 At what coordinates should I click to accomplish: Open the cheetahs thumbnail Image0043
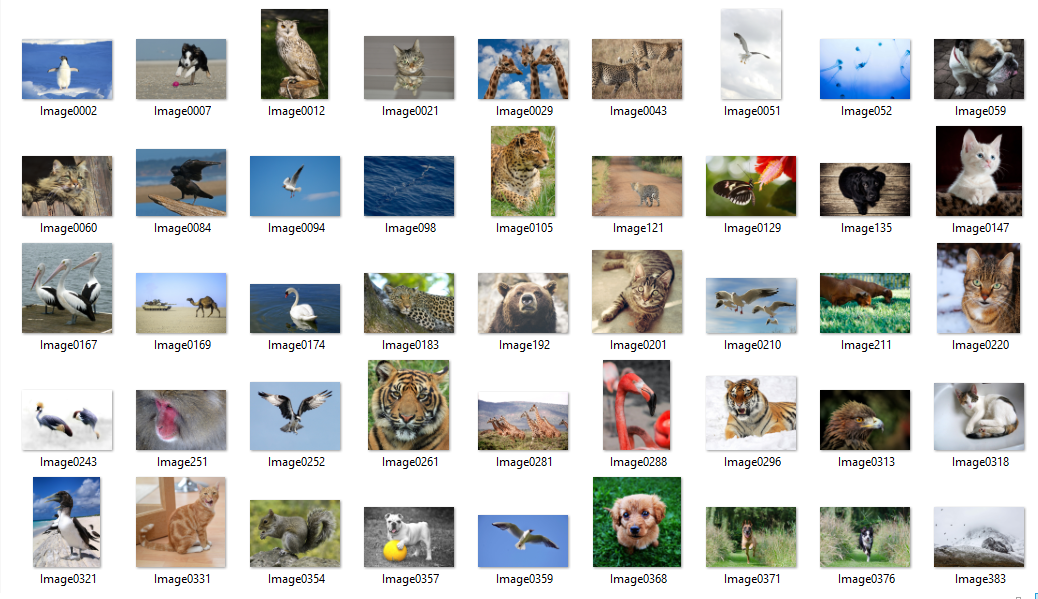[637, 69]
